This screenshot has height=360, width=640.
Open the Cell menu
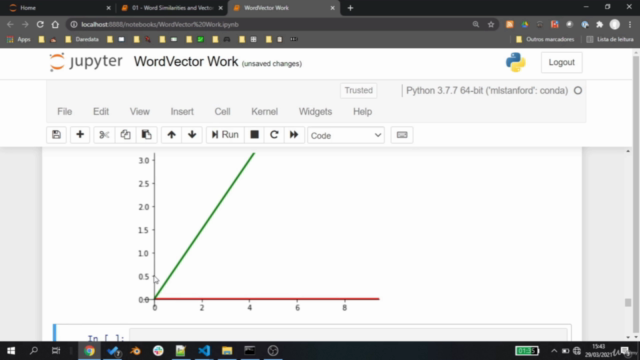pos(222,111)
